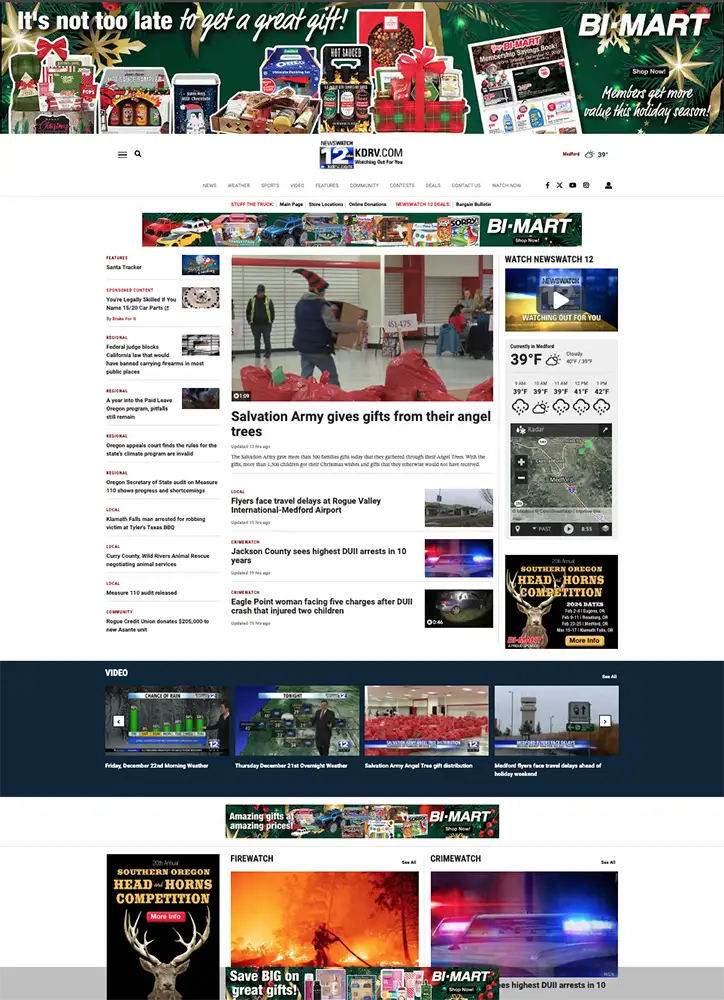Open Klamath Falls man arrested article
Viewport: 724px width, 1000px height.
coord(156,523)
